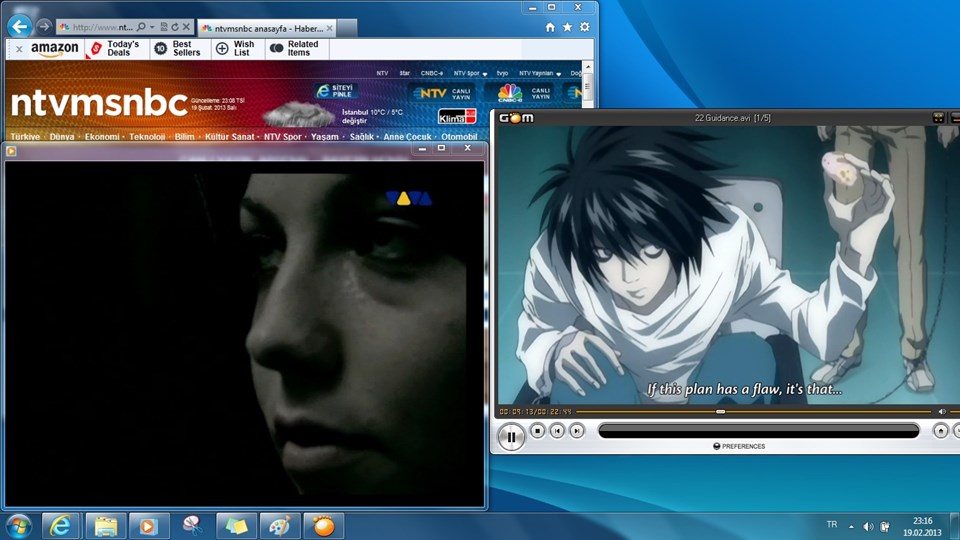Open the Bilim news section

(184, 137)
